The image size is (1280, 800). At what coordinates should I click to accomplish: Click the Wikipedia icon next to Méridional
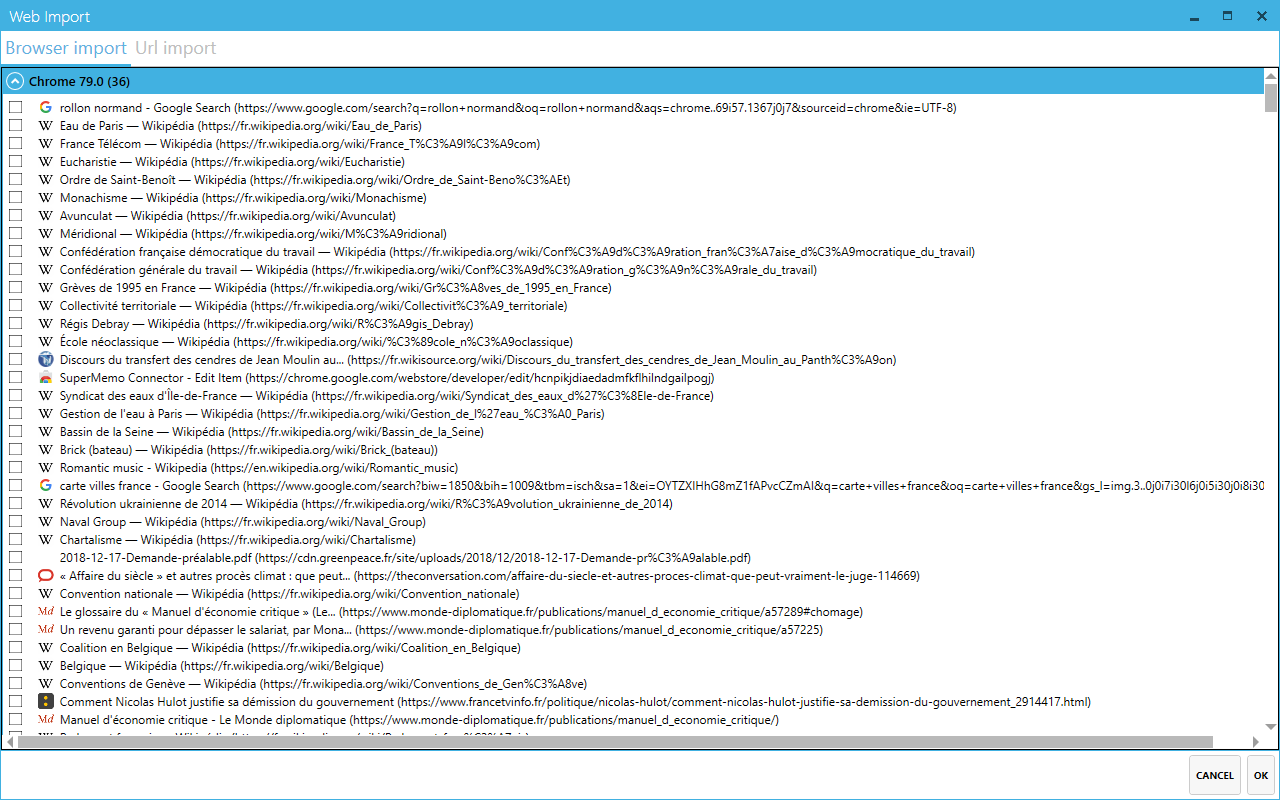[x=45, y=234]
